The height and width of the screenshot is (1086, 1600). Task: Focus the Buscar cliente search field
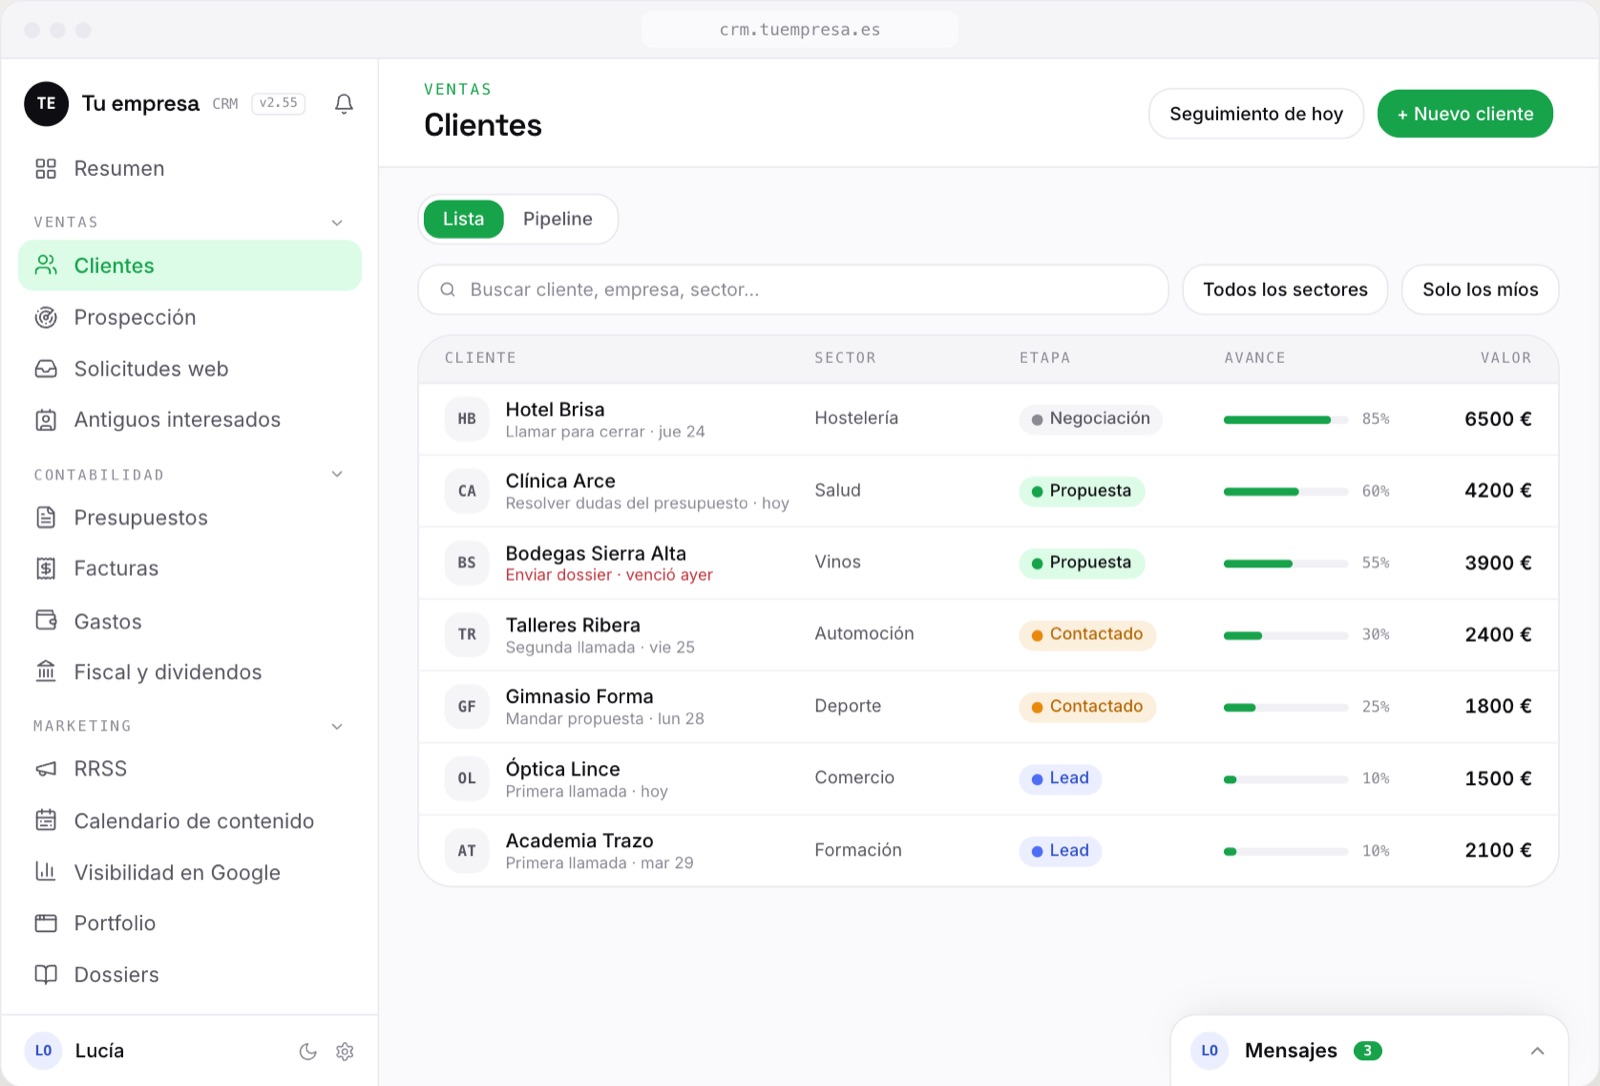point(793,290)
